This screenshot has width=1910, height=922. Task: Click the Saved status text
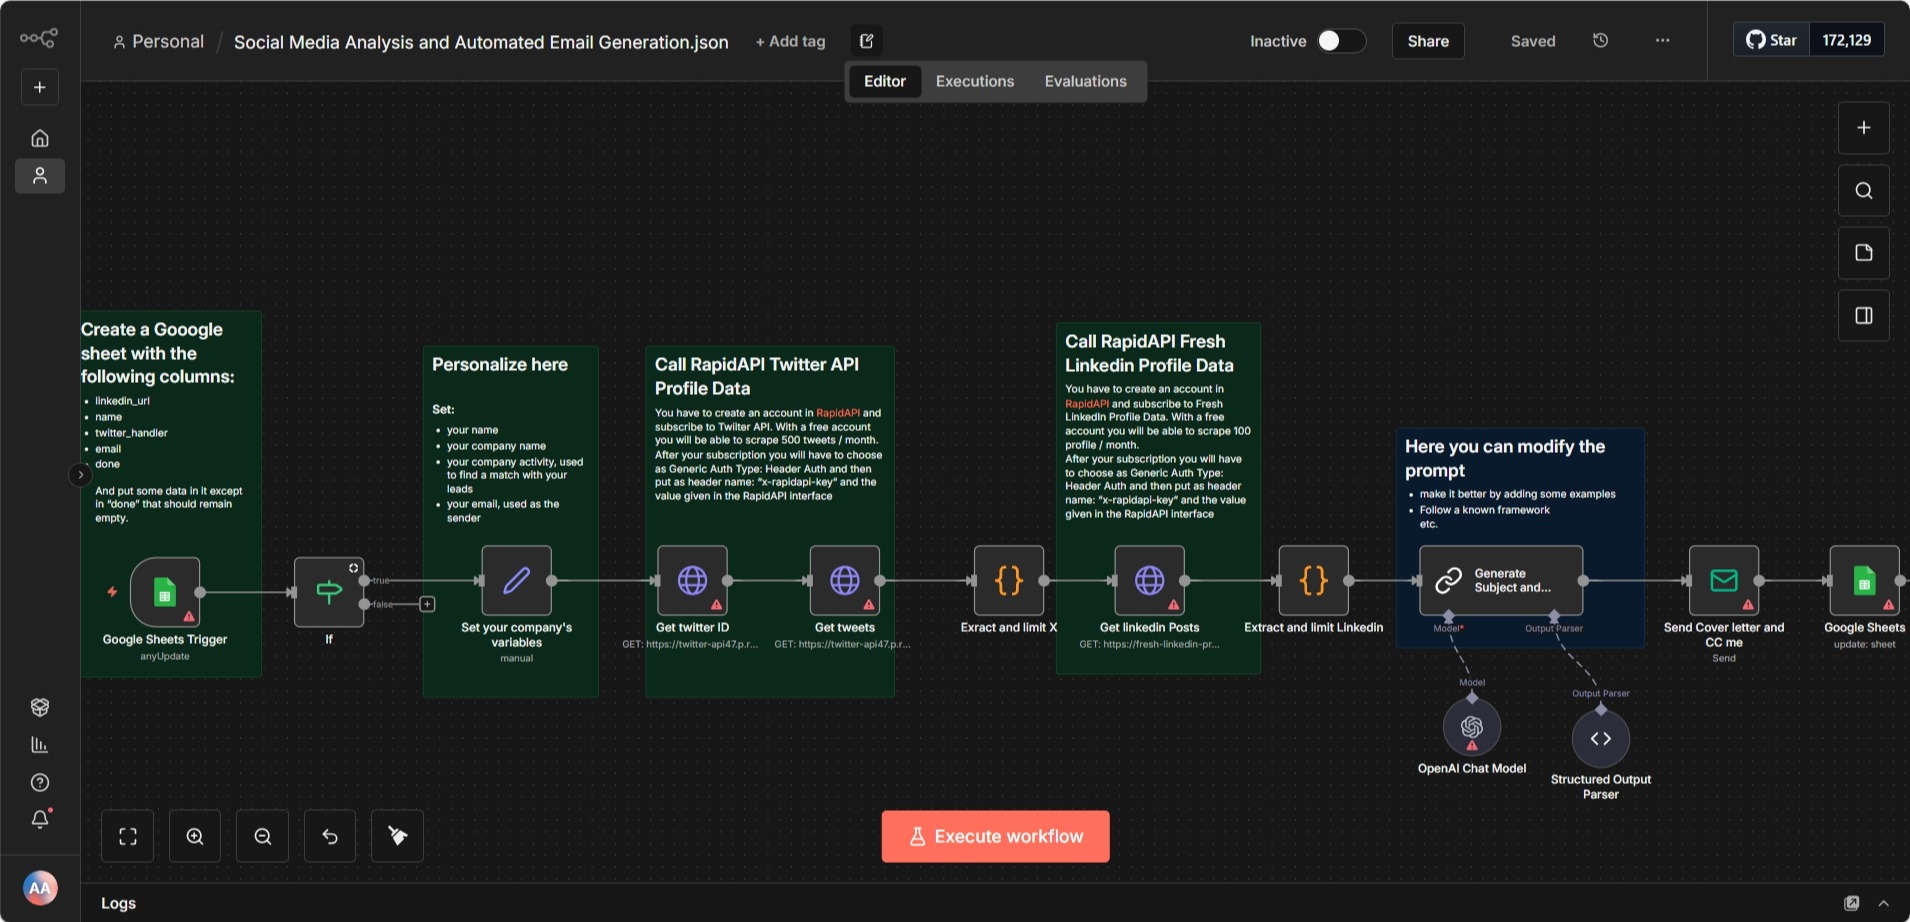point(1533,41)
